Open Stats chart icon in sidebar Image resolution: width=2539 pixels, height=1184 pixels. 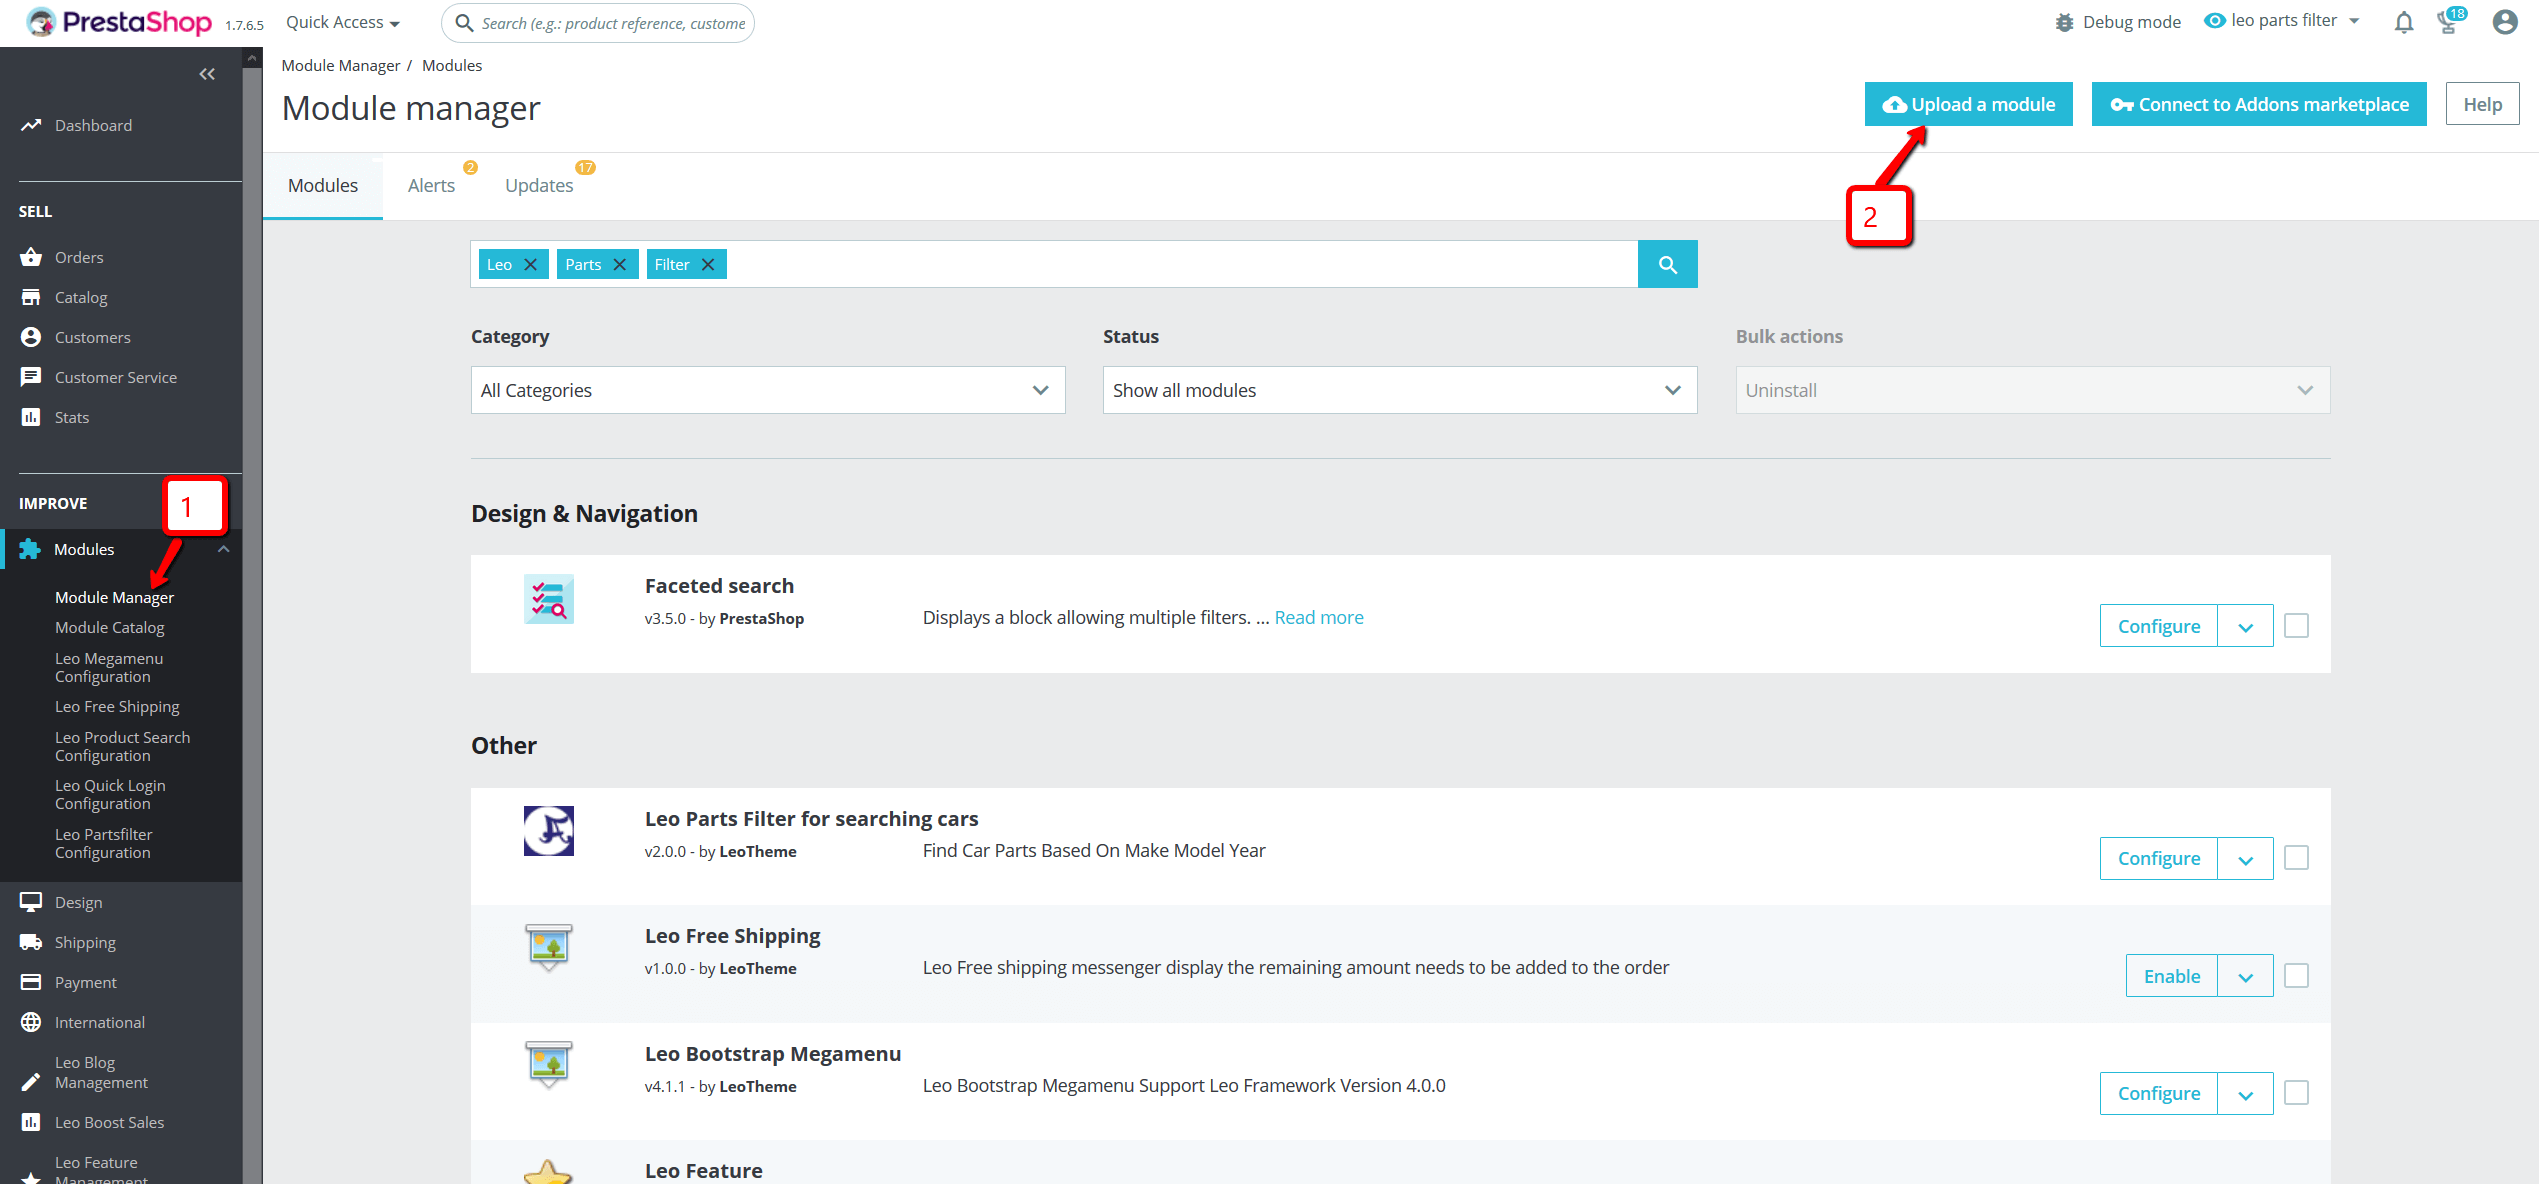coord(31,417)
